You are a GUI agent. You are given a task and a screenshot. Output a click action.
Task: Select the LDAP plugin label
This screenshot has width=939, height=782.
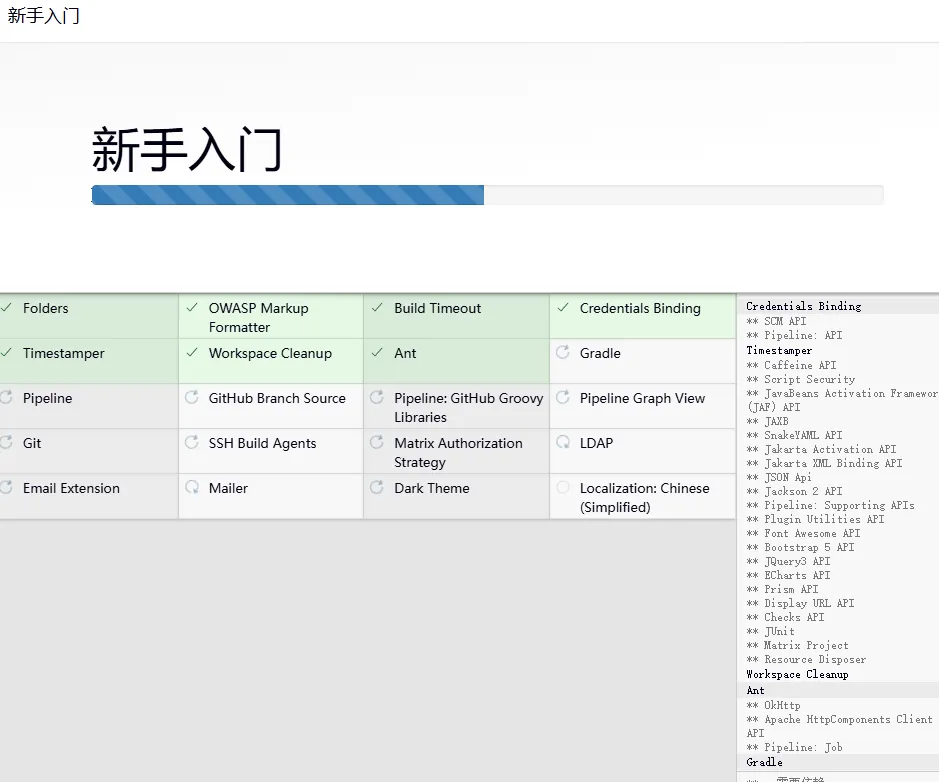(x=596, y=443)
